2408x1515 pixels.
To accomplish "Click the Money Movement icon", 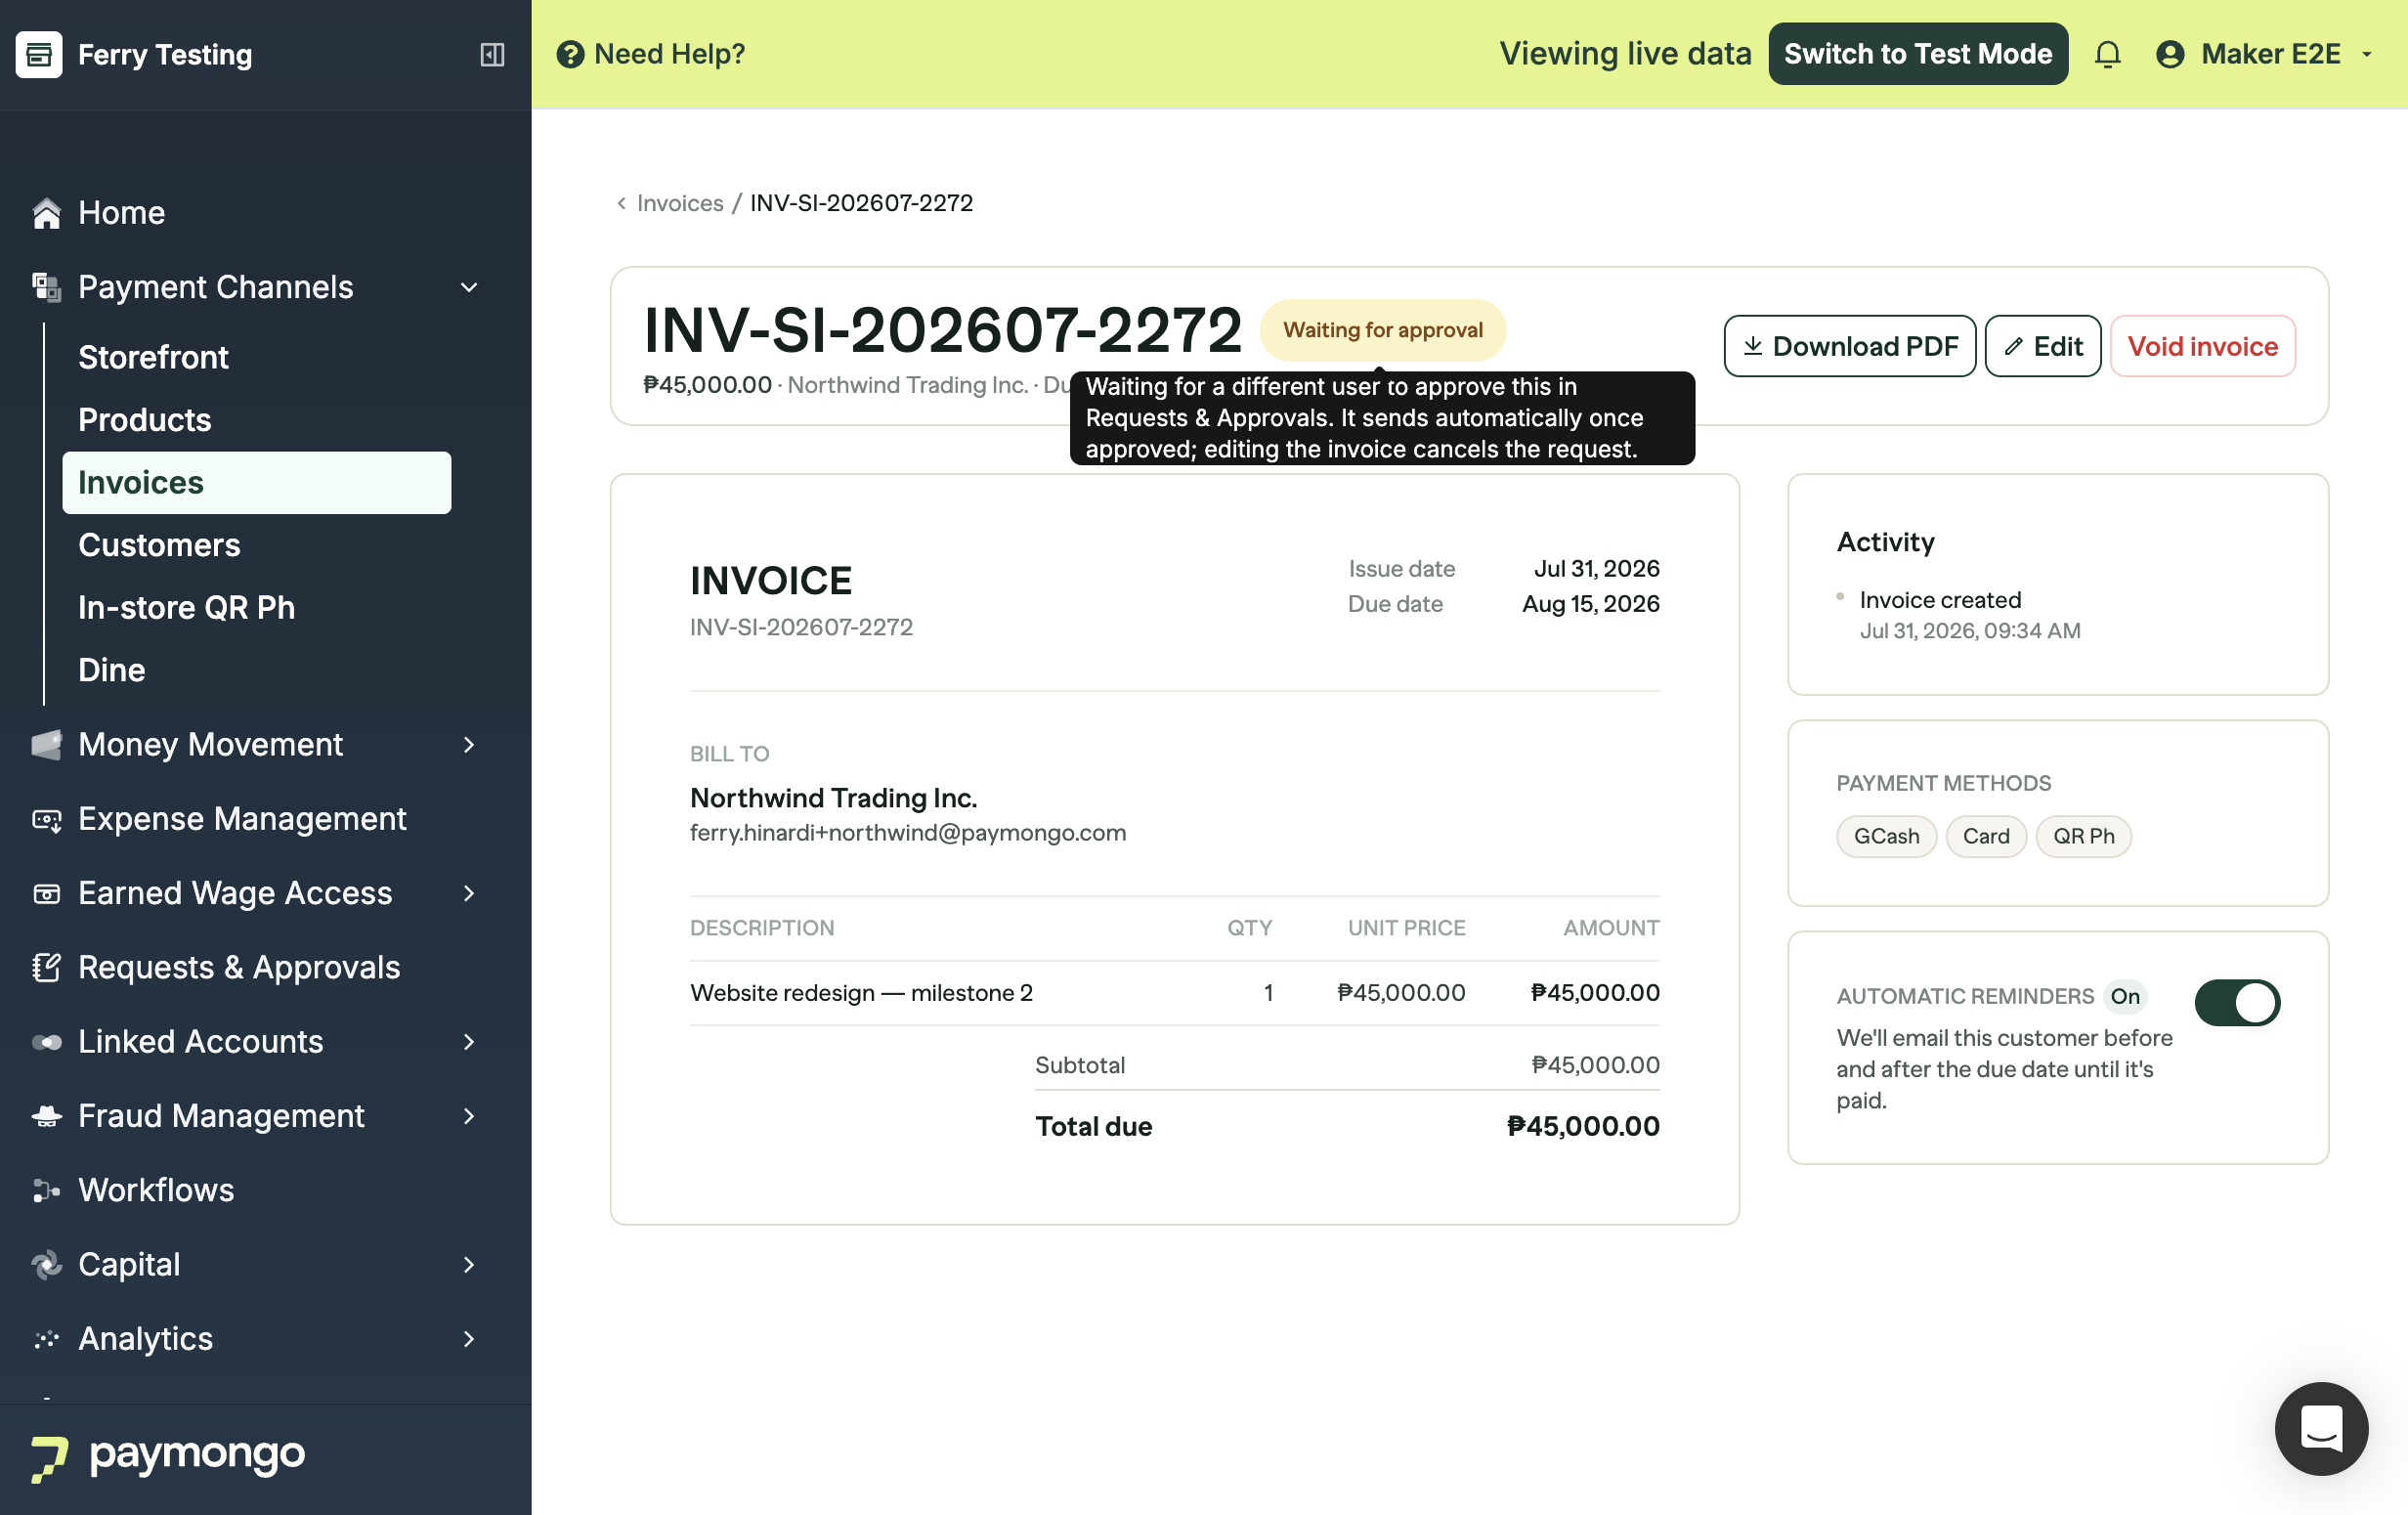I will click(x=47, y=744).
